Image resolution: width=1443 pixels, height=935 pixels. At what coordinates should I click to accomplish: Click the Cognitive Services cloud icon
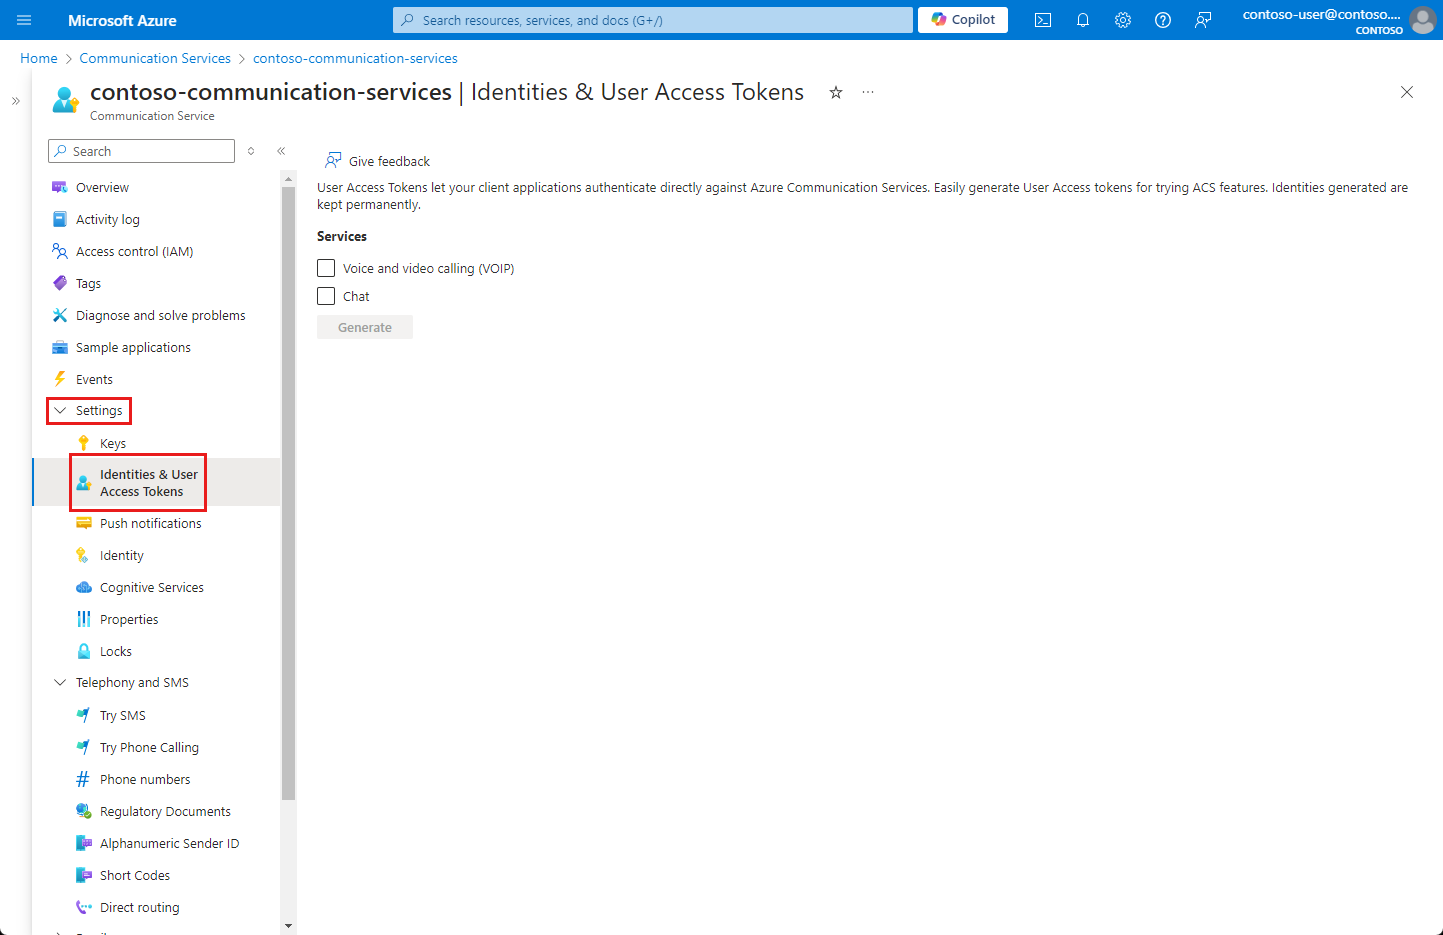coord(84,587)
